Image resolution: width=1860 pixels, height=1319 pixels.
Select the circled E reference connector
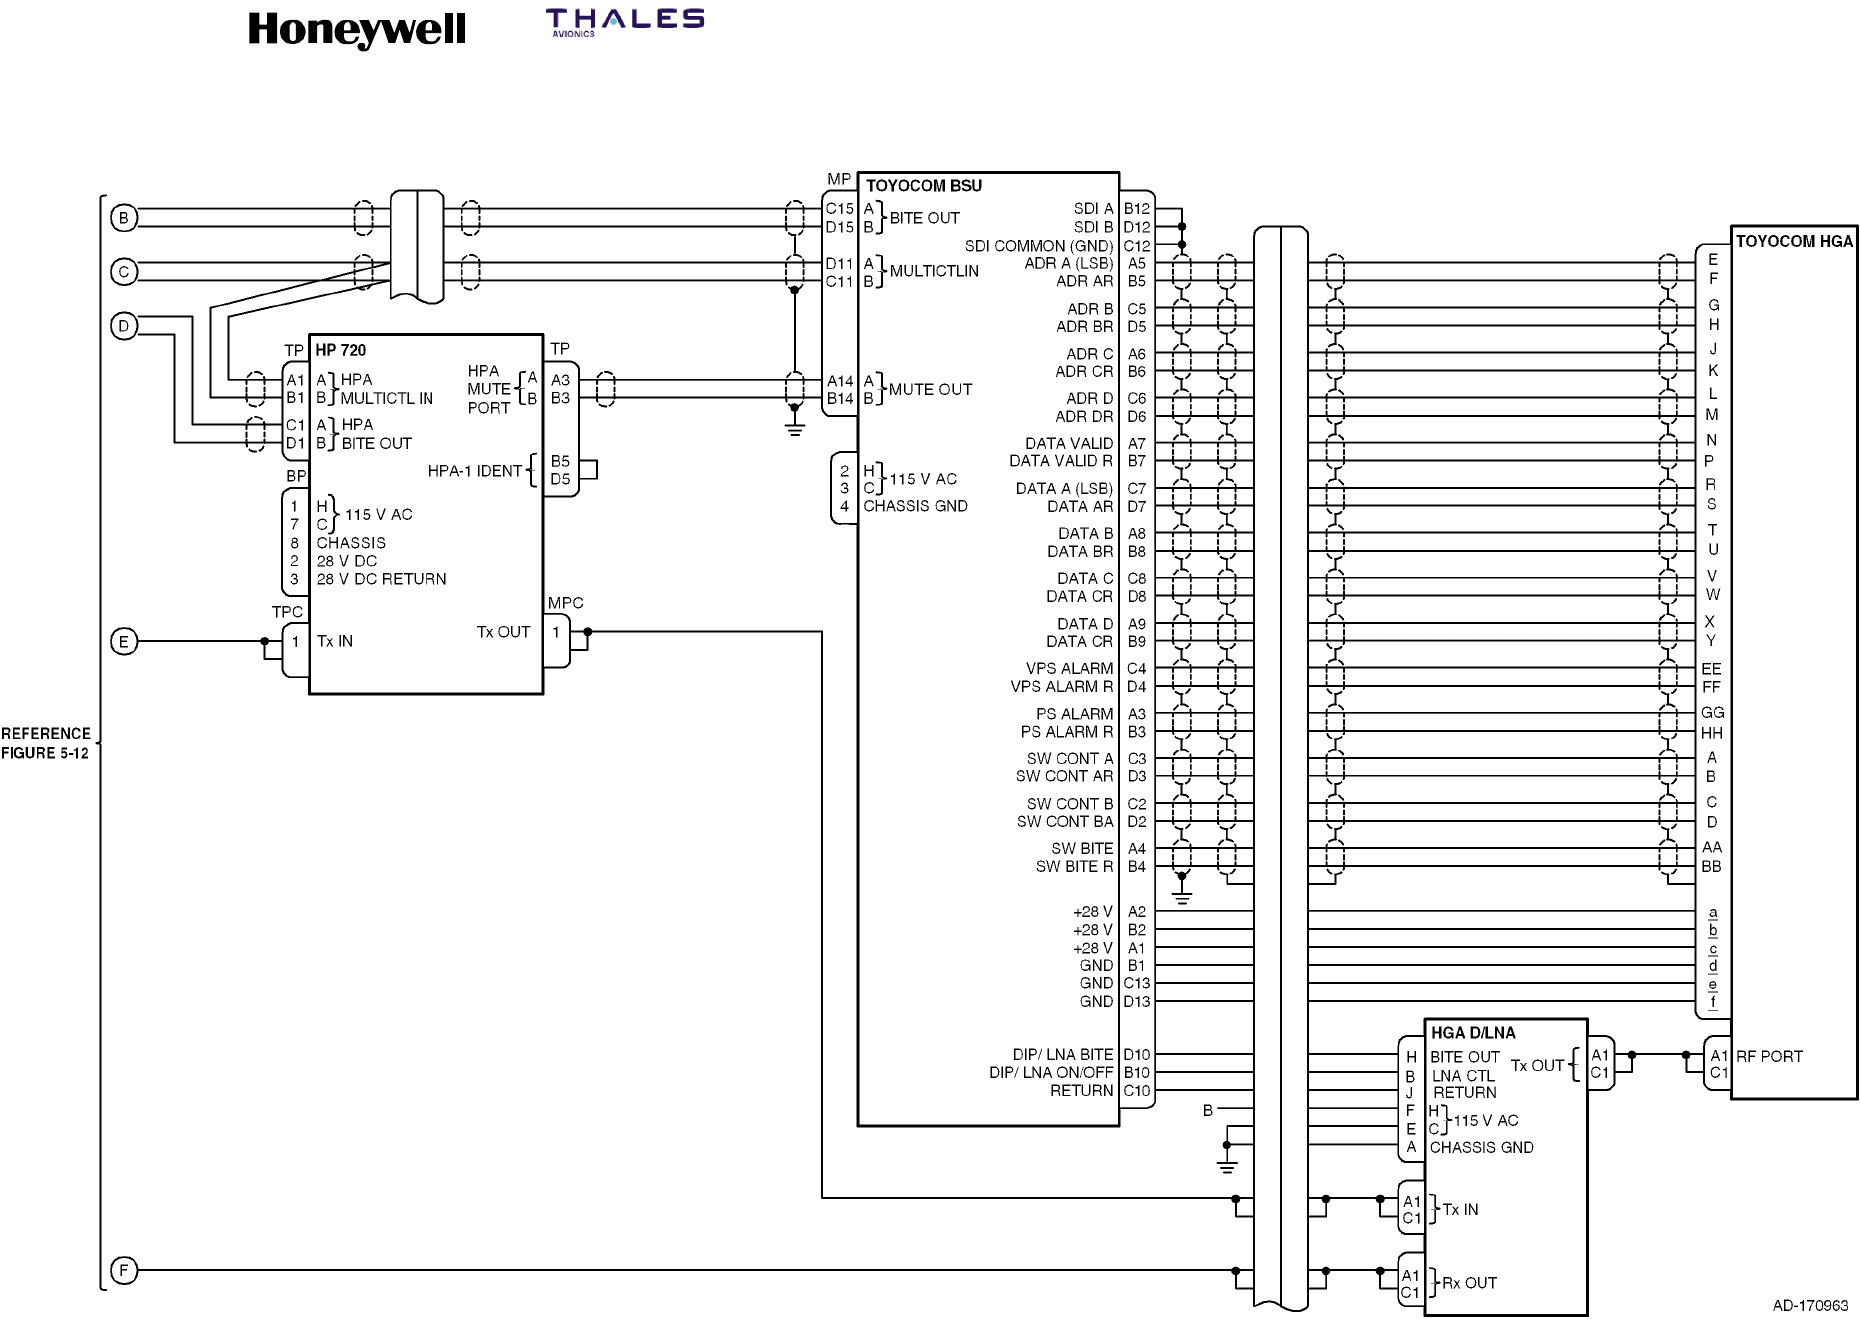click(x=124, y=642)
